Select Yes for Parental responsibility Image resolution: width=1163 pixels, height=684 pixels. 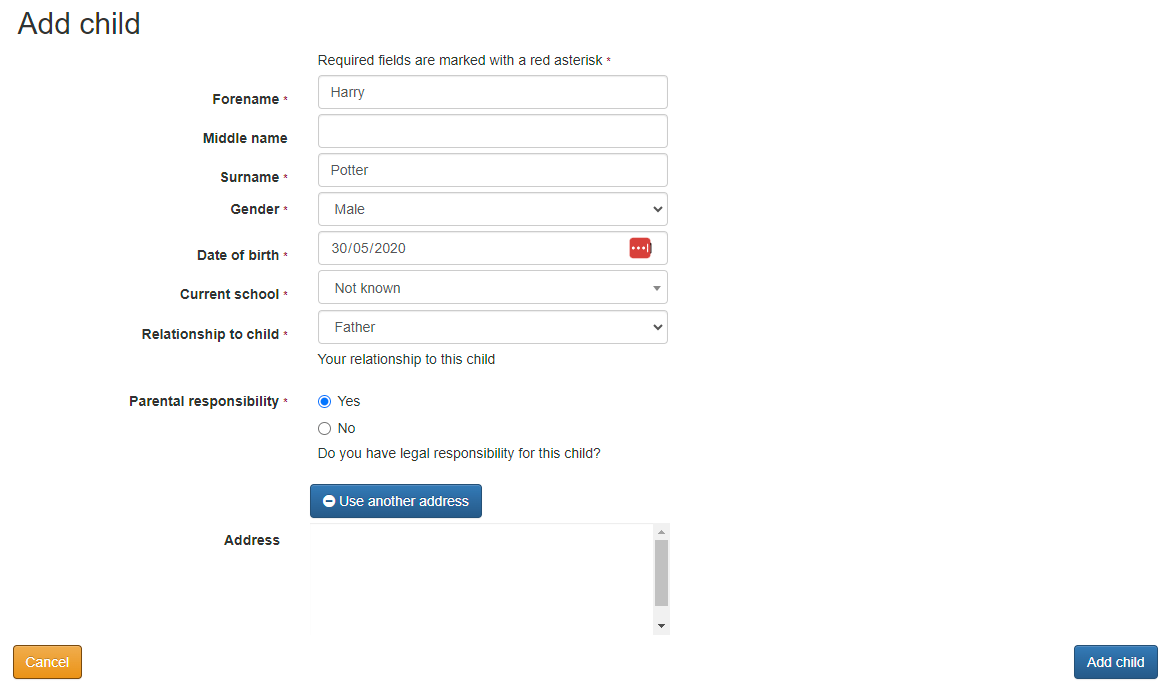324,401
